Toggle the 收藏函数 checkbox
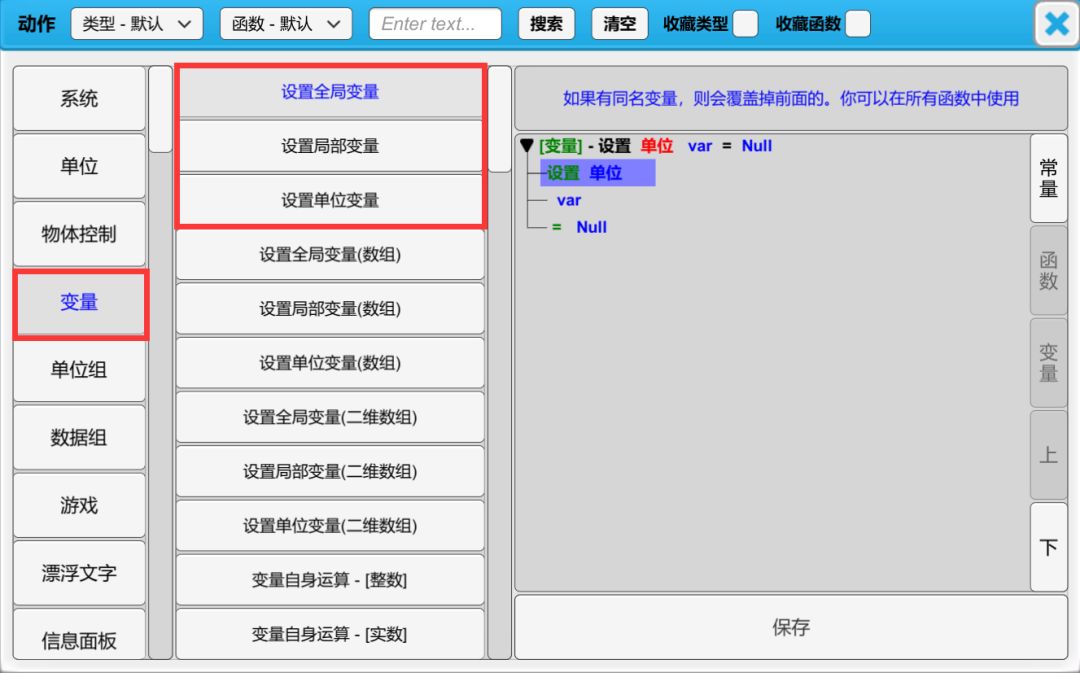The image size is (1080, 673). pos(857,24)
